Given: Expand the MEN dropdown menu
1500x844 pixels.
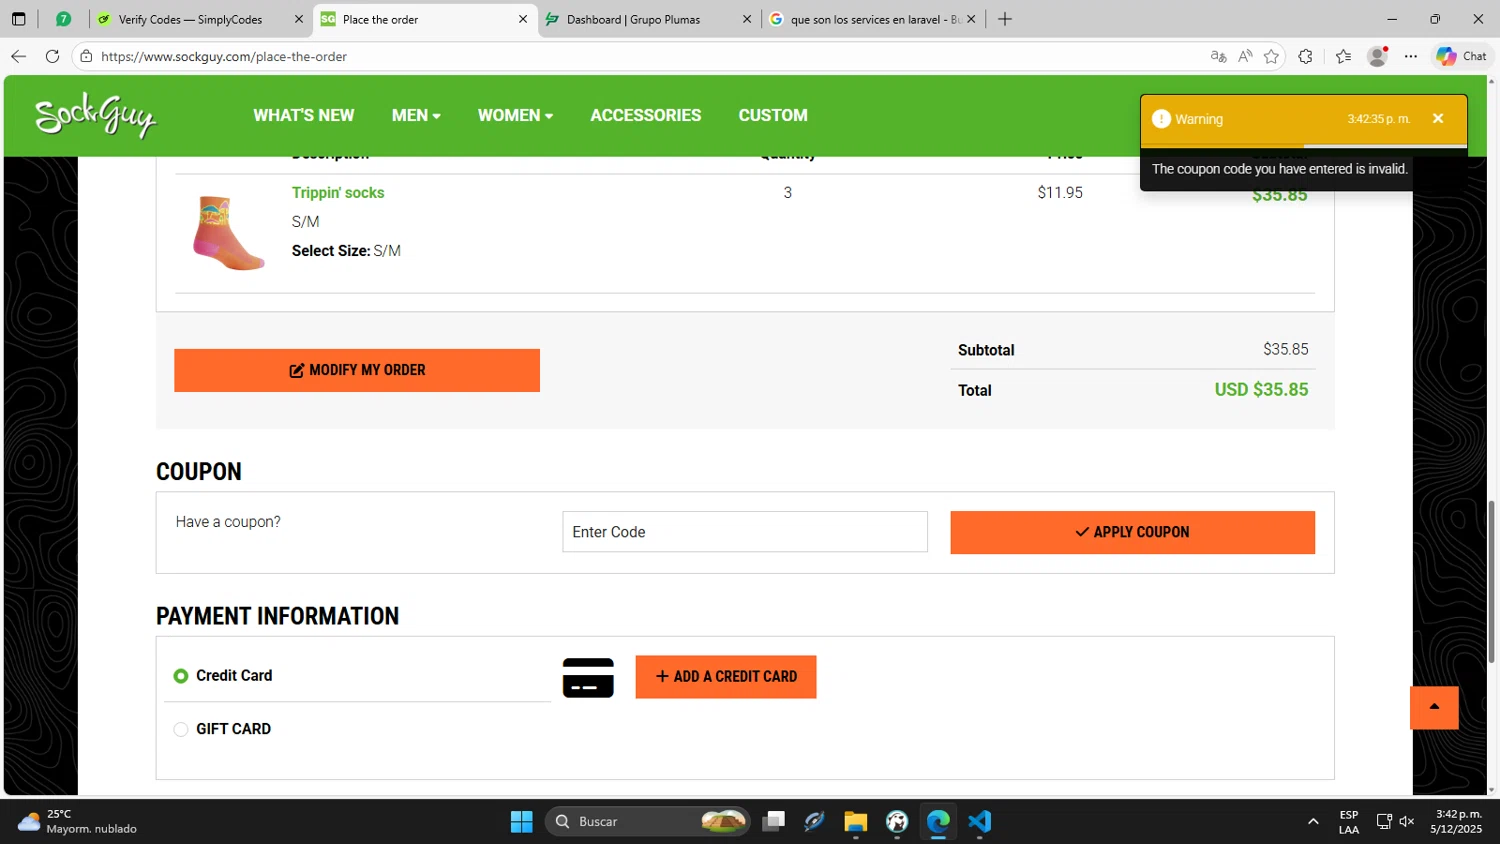Looking at the screenshot, I should coord(416,115).
